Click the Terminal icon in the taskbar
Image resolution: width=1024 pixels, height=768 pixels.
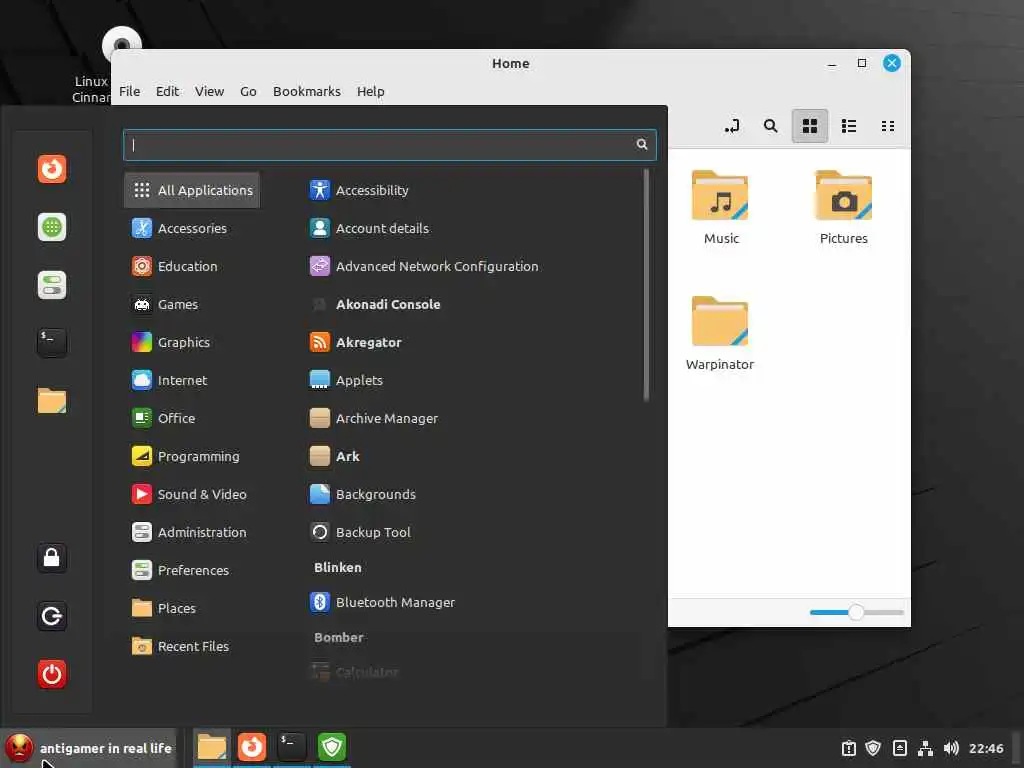291,747
